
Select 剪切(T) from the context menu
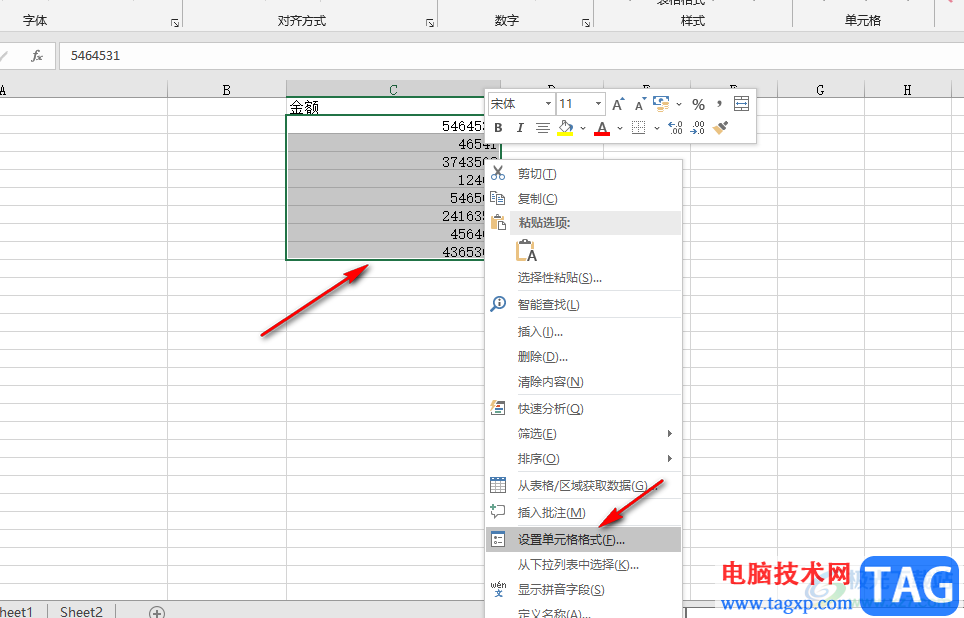click(583, 174)
